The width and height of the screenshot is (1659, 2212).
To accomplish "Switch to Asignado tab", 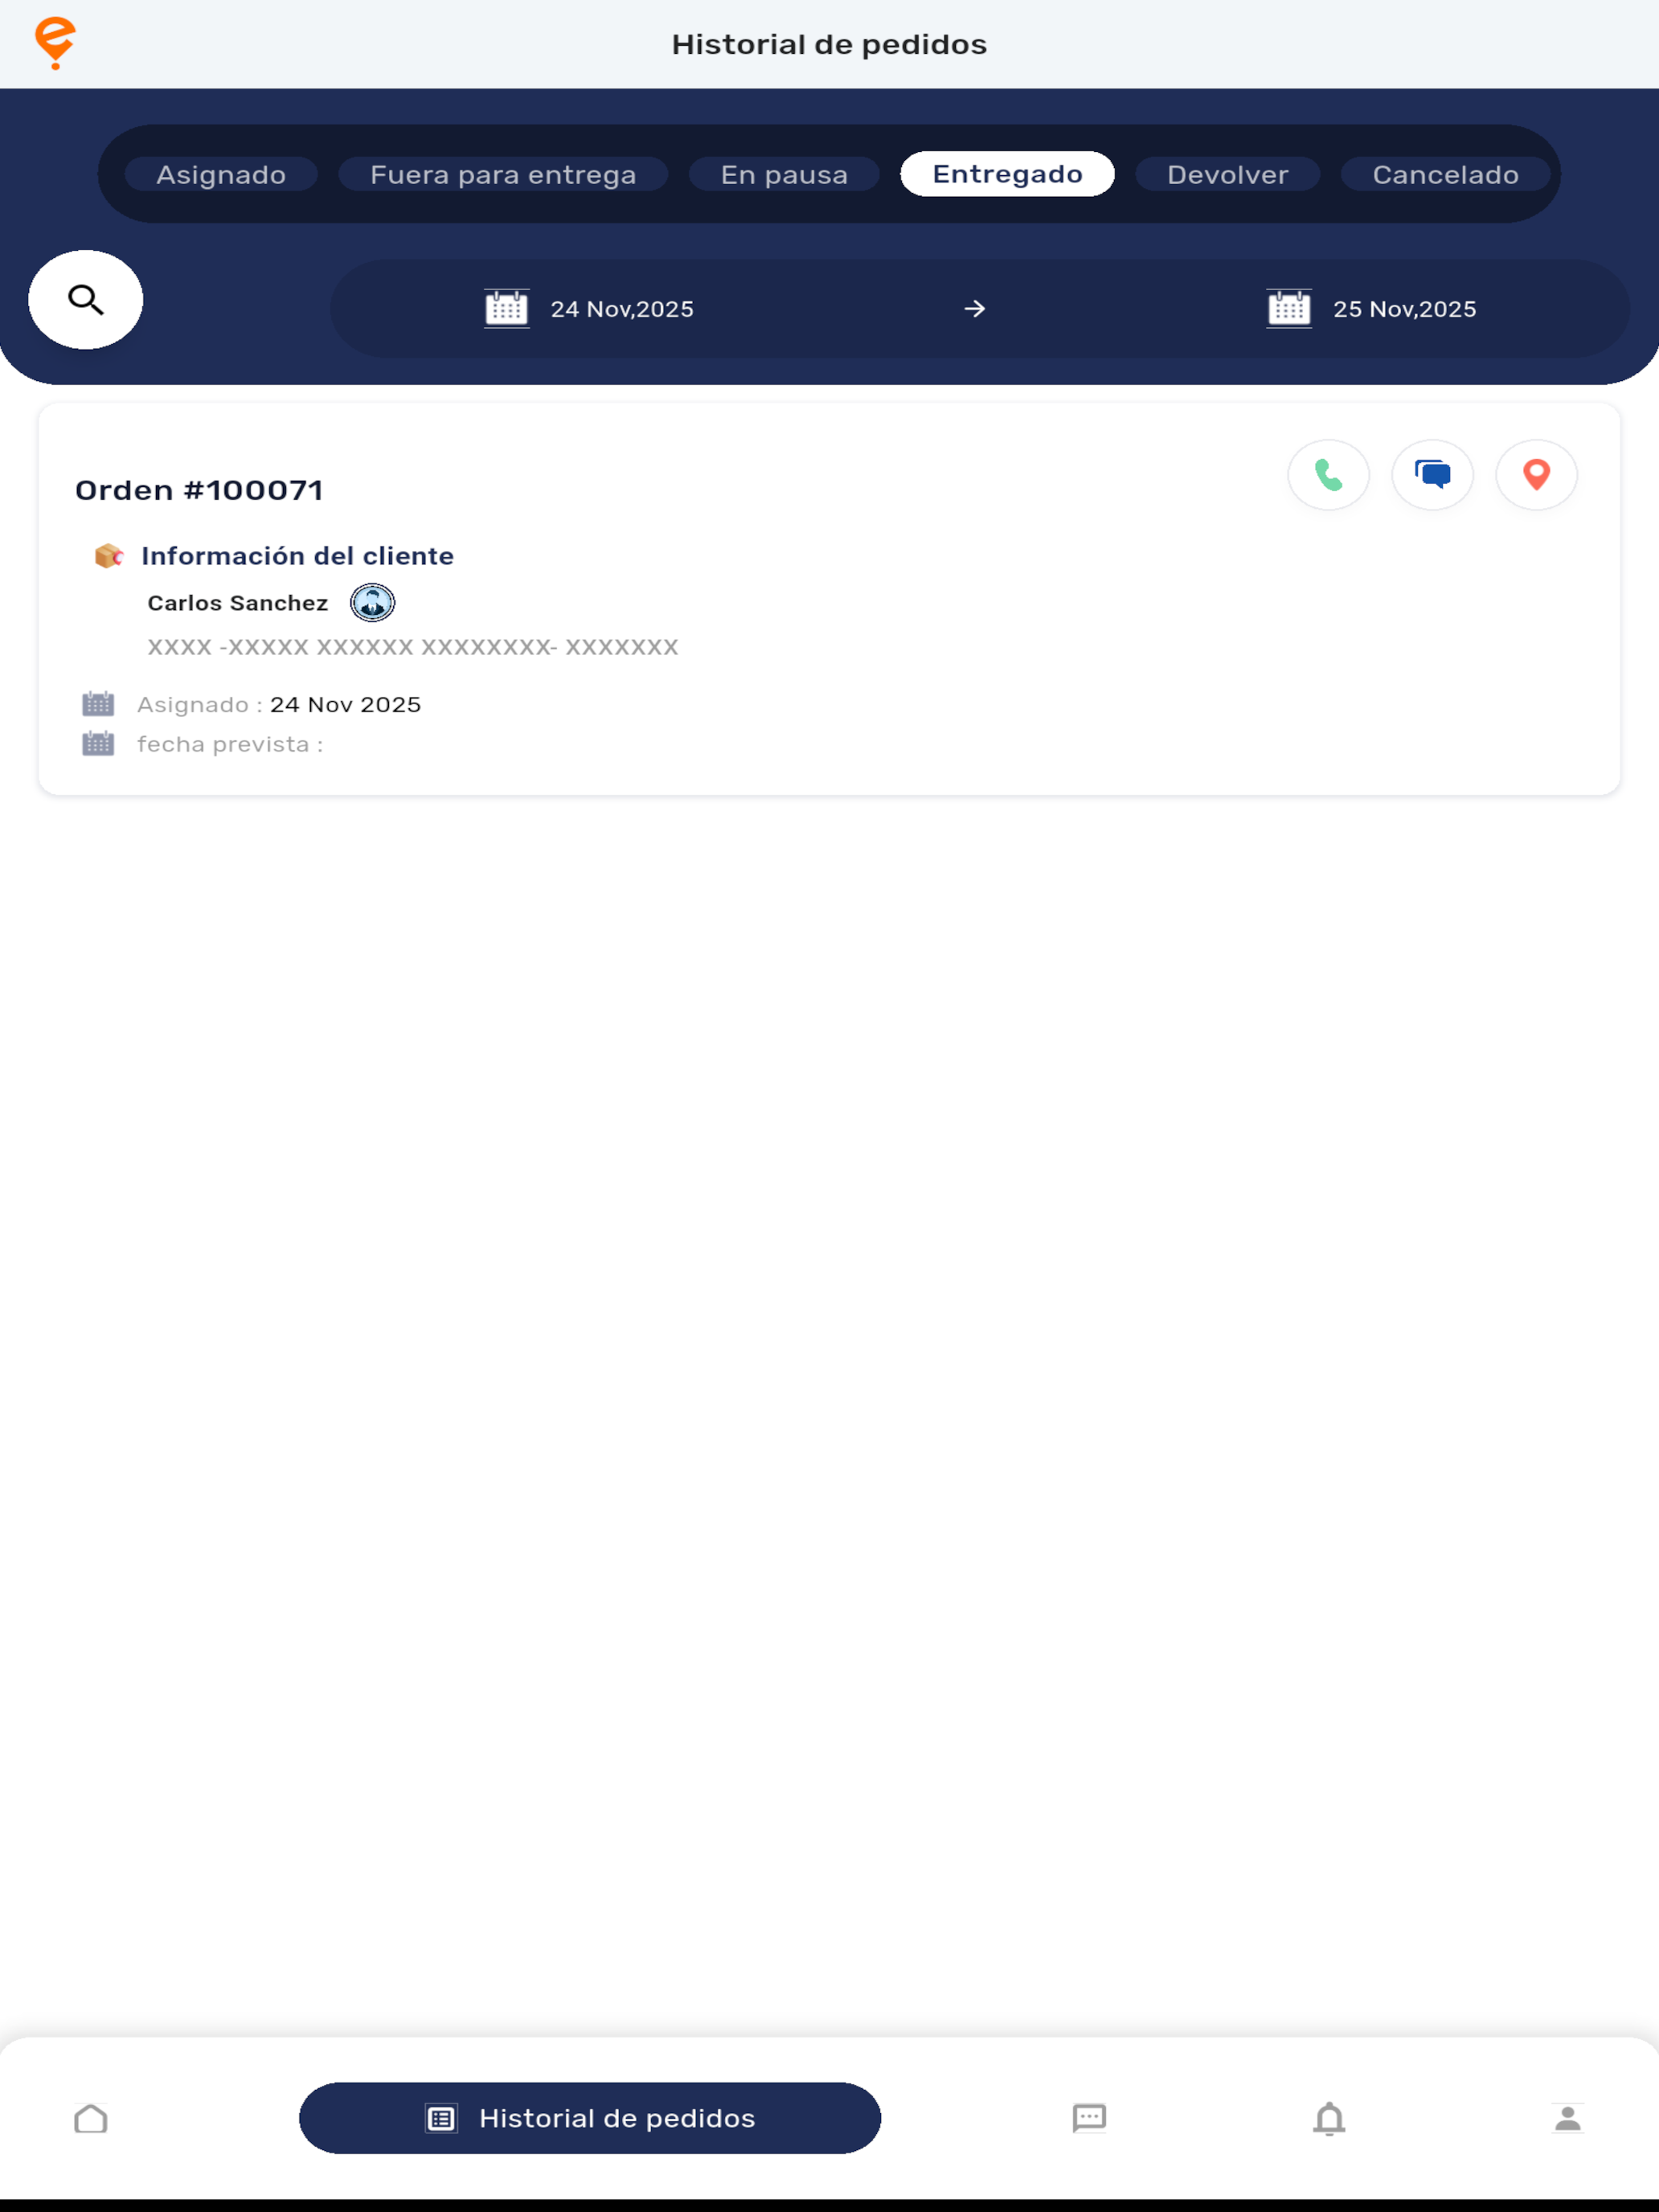I will [221, 174].
